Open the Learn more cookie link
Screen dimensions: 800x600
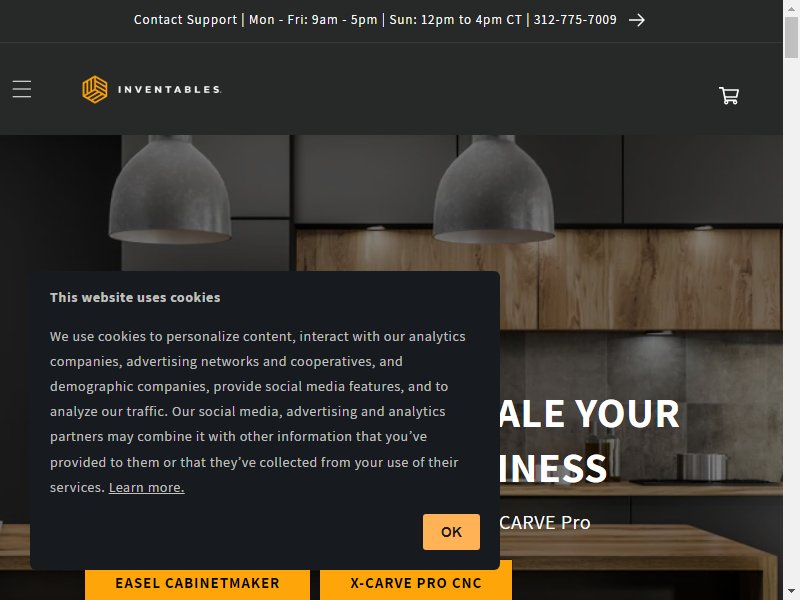146,488
